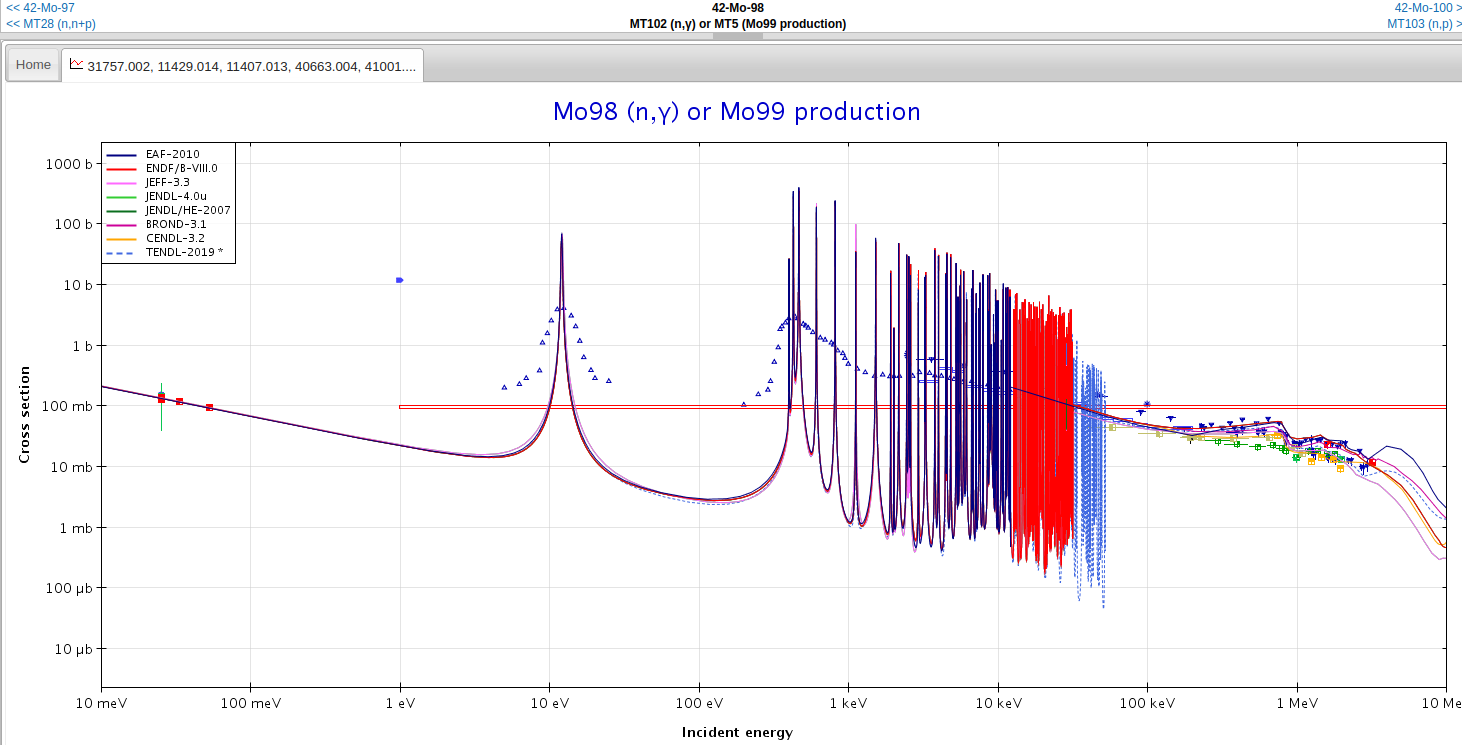Open the Home tab
Screen dimensions: 1462x745
(x=33, y=65)
